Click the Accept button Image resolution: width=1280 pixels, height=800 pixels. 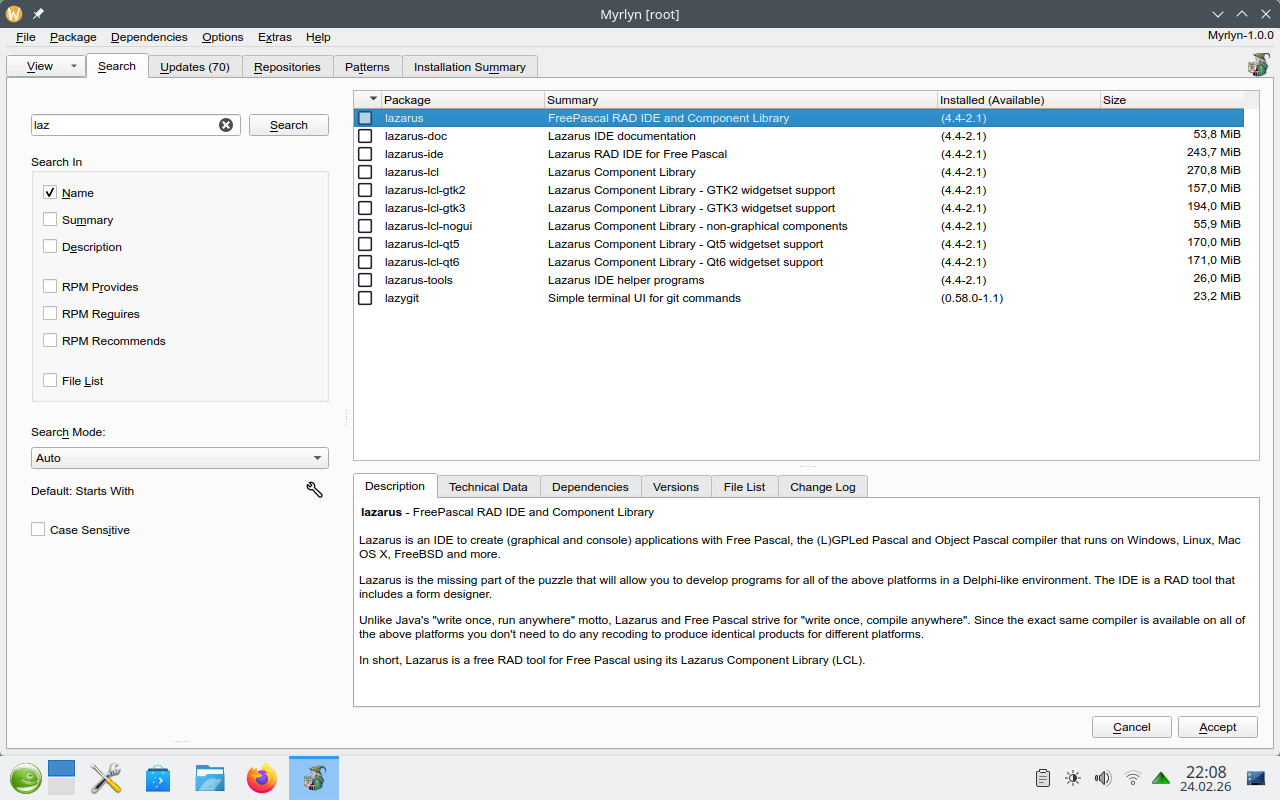point(1217,727)
